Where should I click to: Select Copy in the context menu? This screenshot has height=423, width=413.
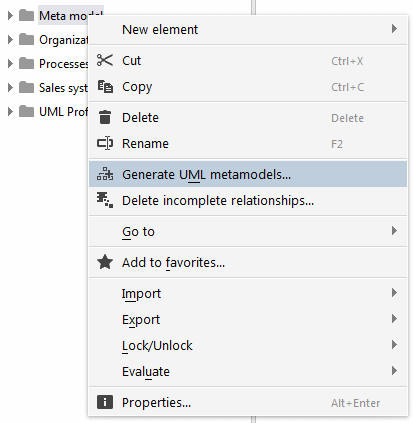pos(248,87)
